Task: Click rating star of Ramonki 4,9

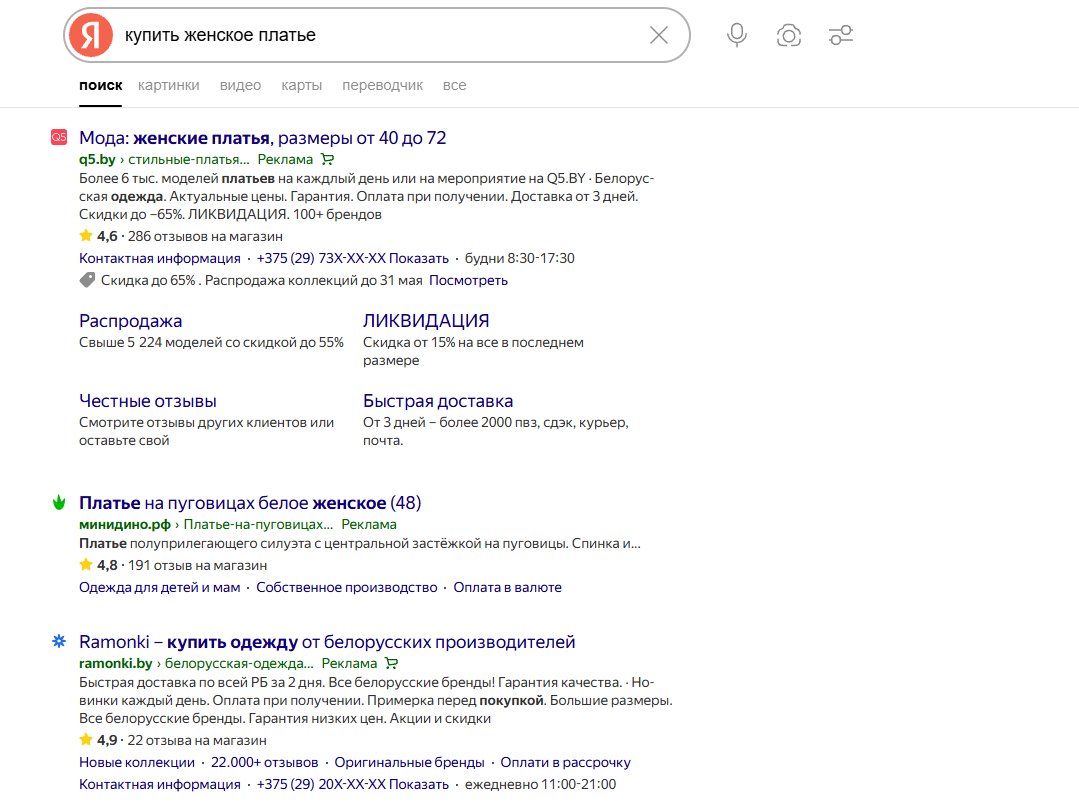Action: (86, 740)
